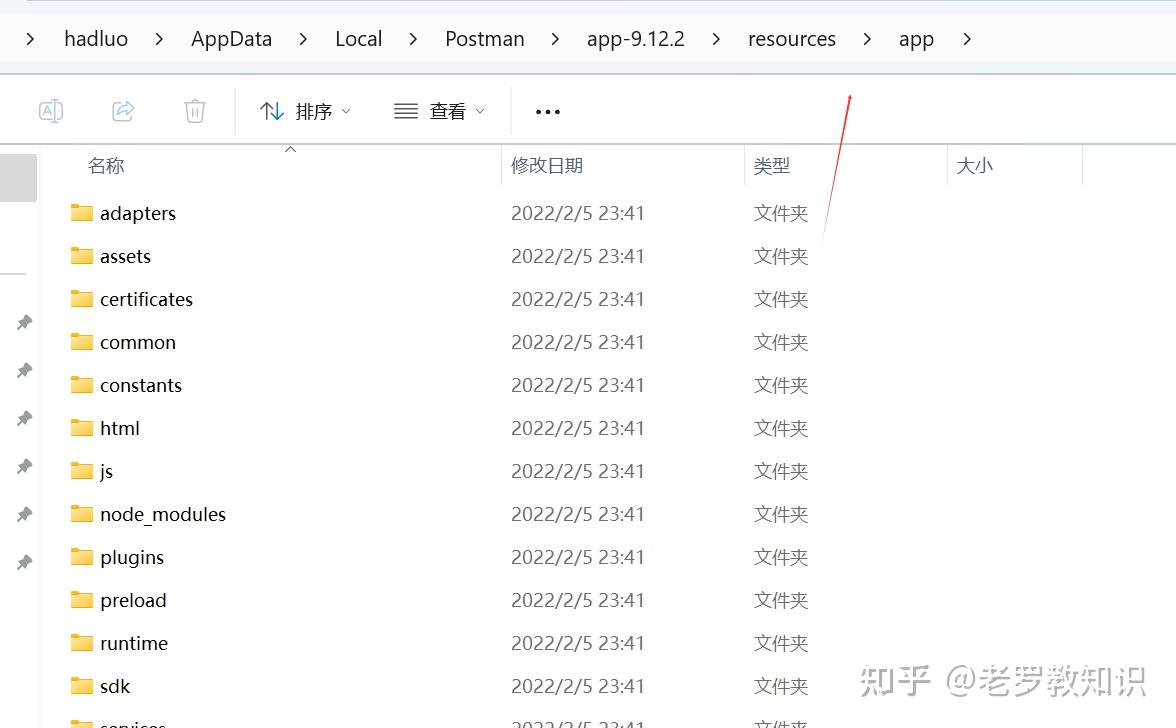Sort by 名称 column header

[106, 166]
